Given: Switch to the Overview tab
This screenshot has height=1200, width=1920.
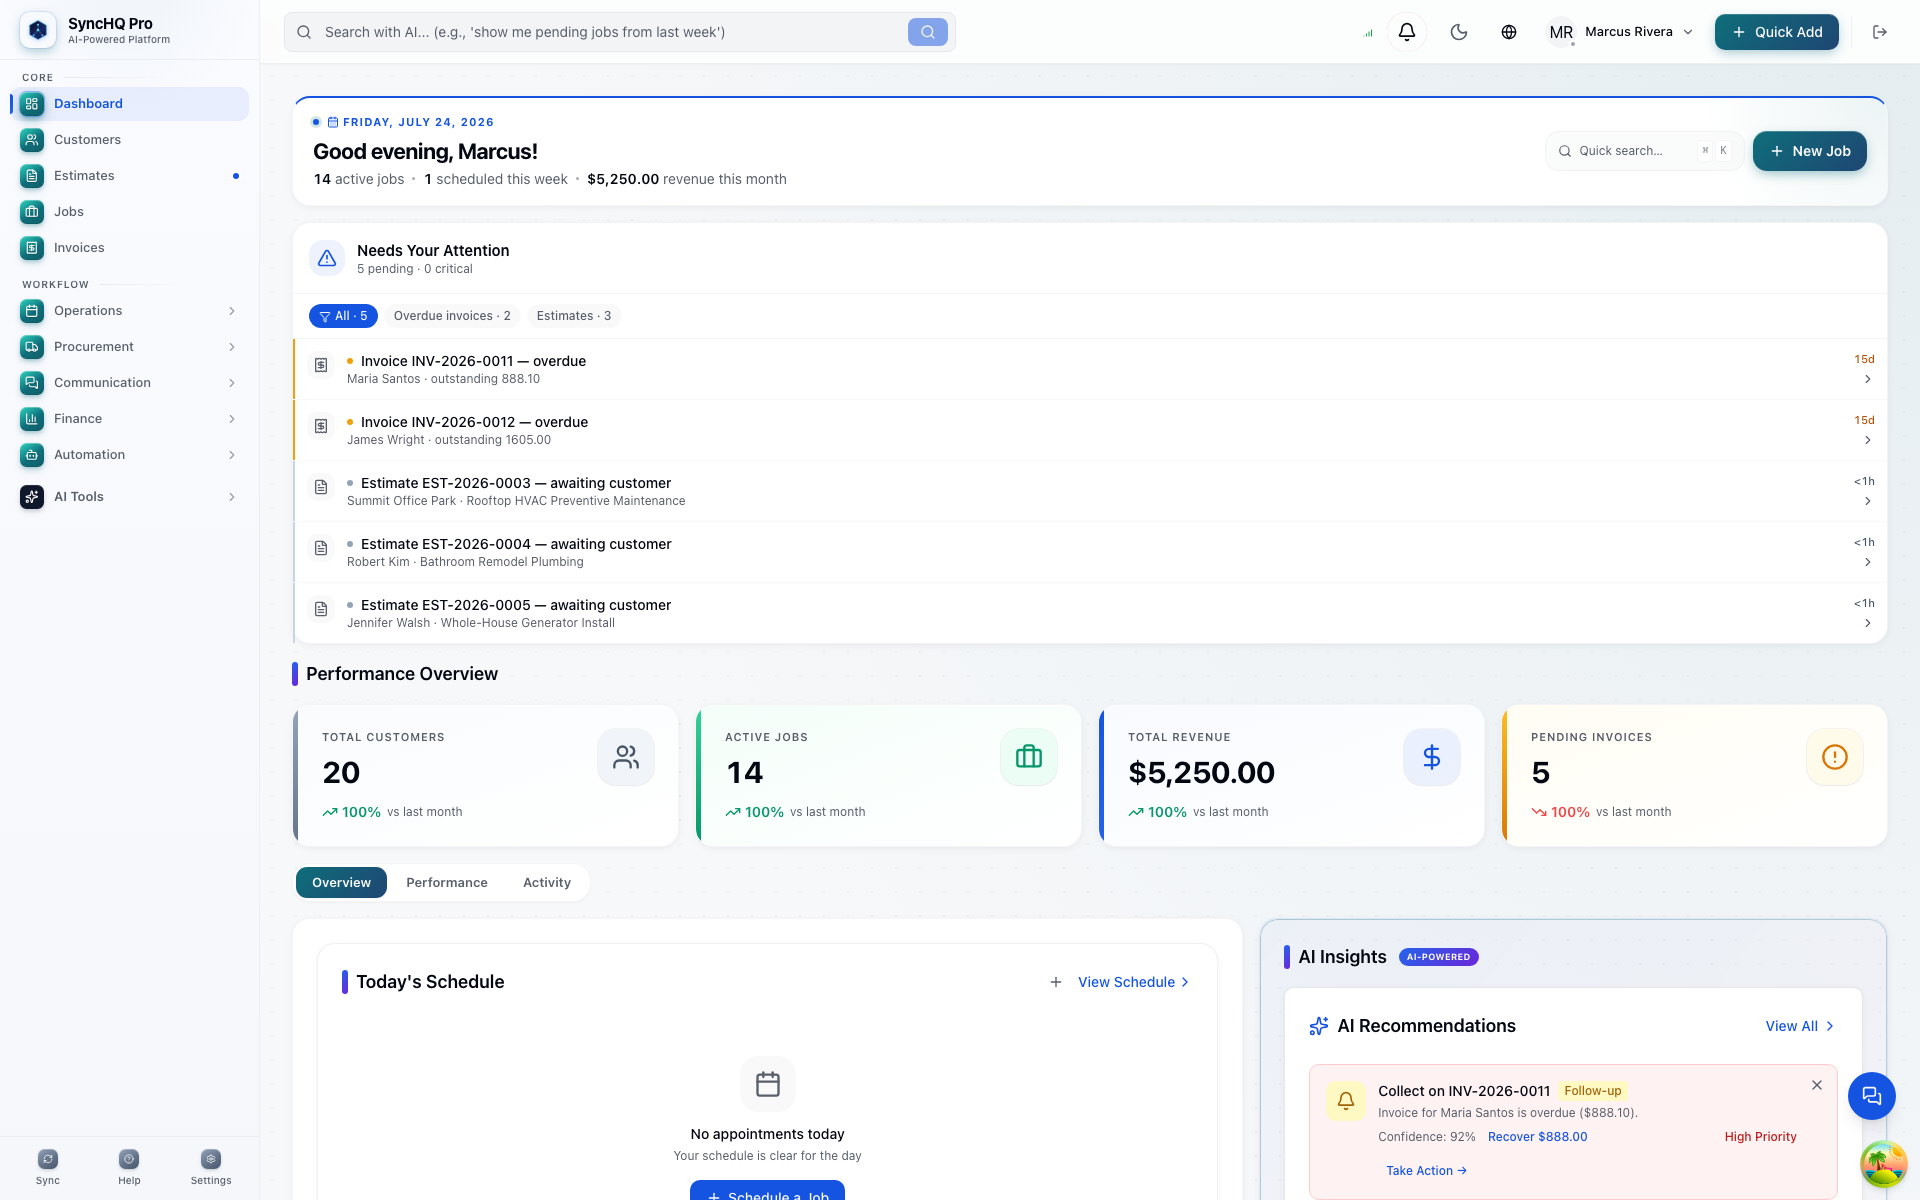Looking at the screenshot, I should click(341, 883).
